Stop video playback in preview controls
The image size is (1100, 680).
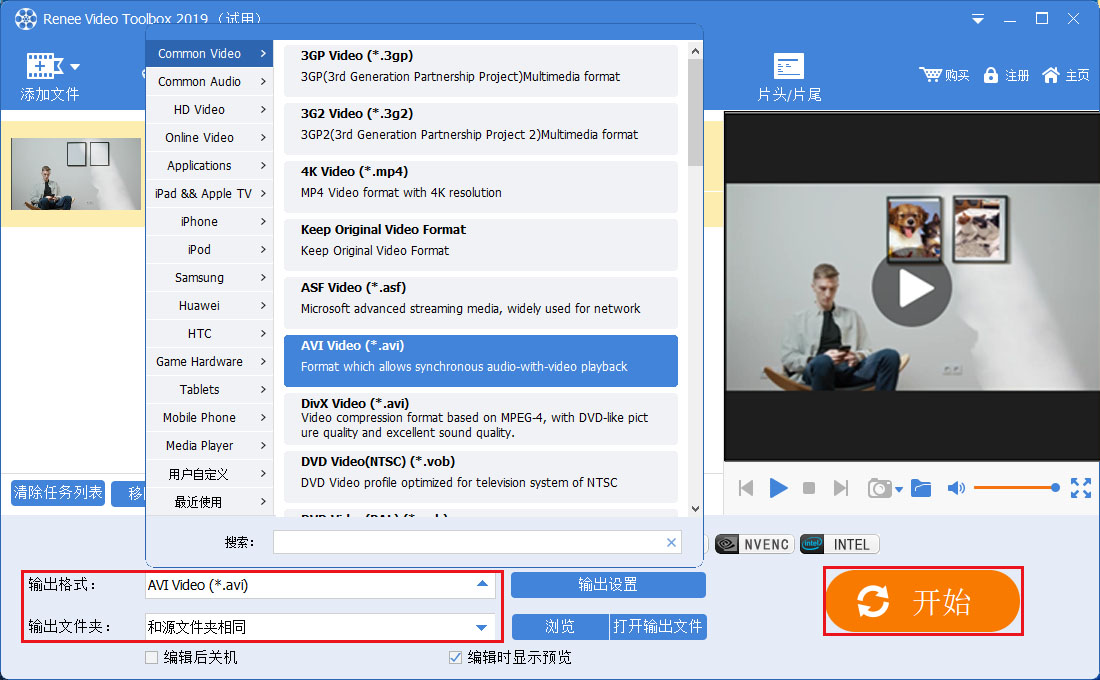coord(809,488)
